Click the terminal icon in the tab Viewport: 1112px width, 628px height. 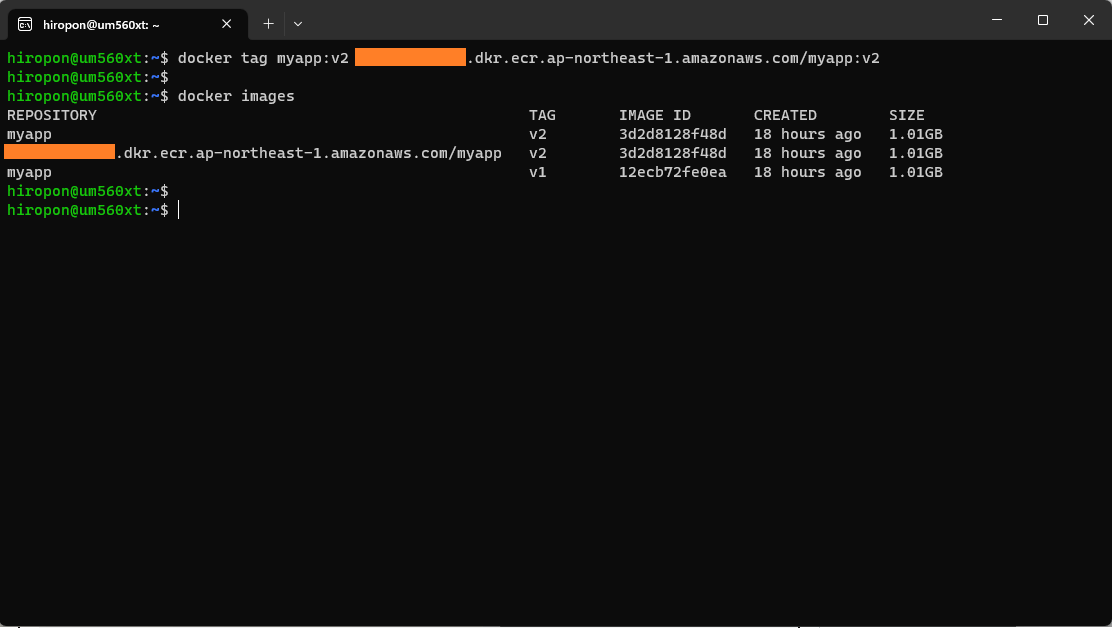pos(25,25)
